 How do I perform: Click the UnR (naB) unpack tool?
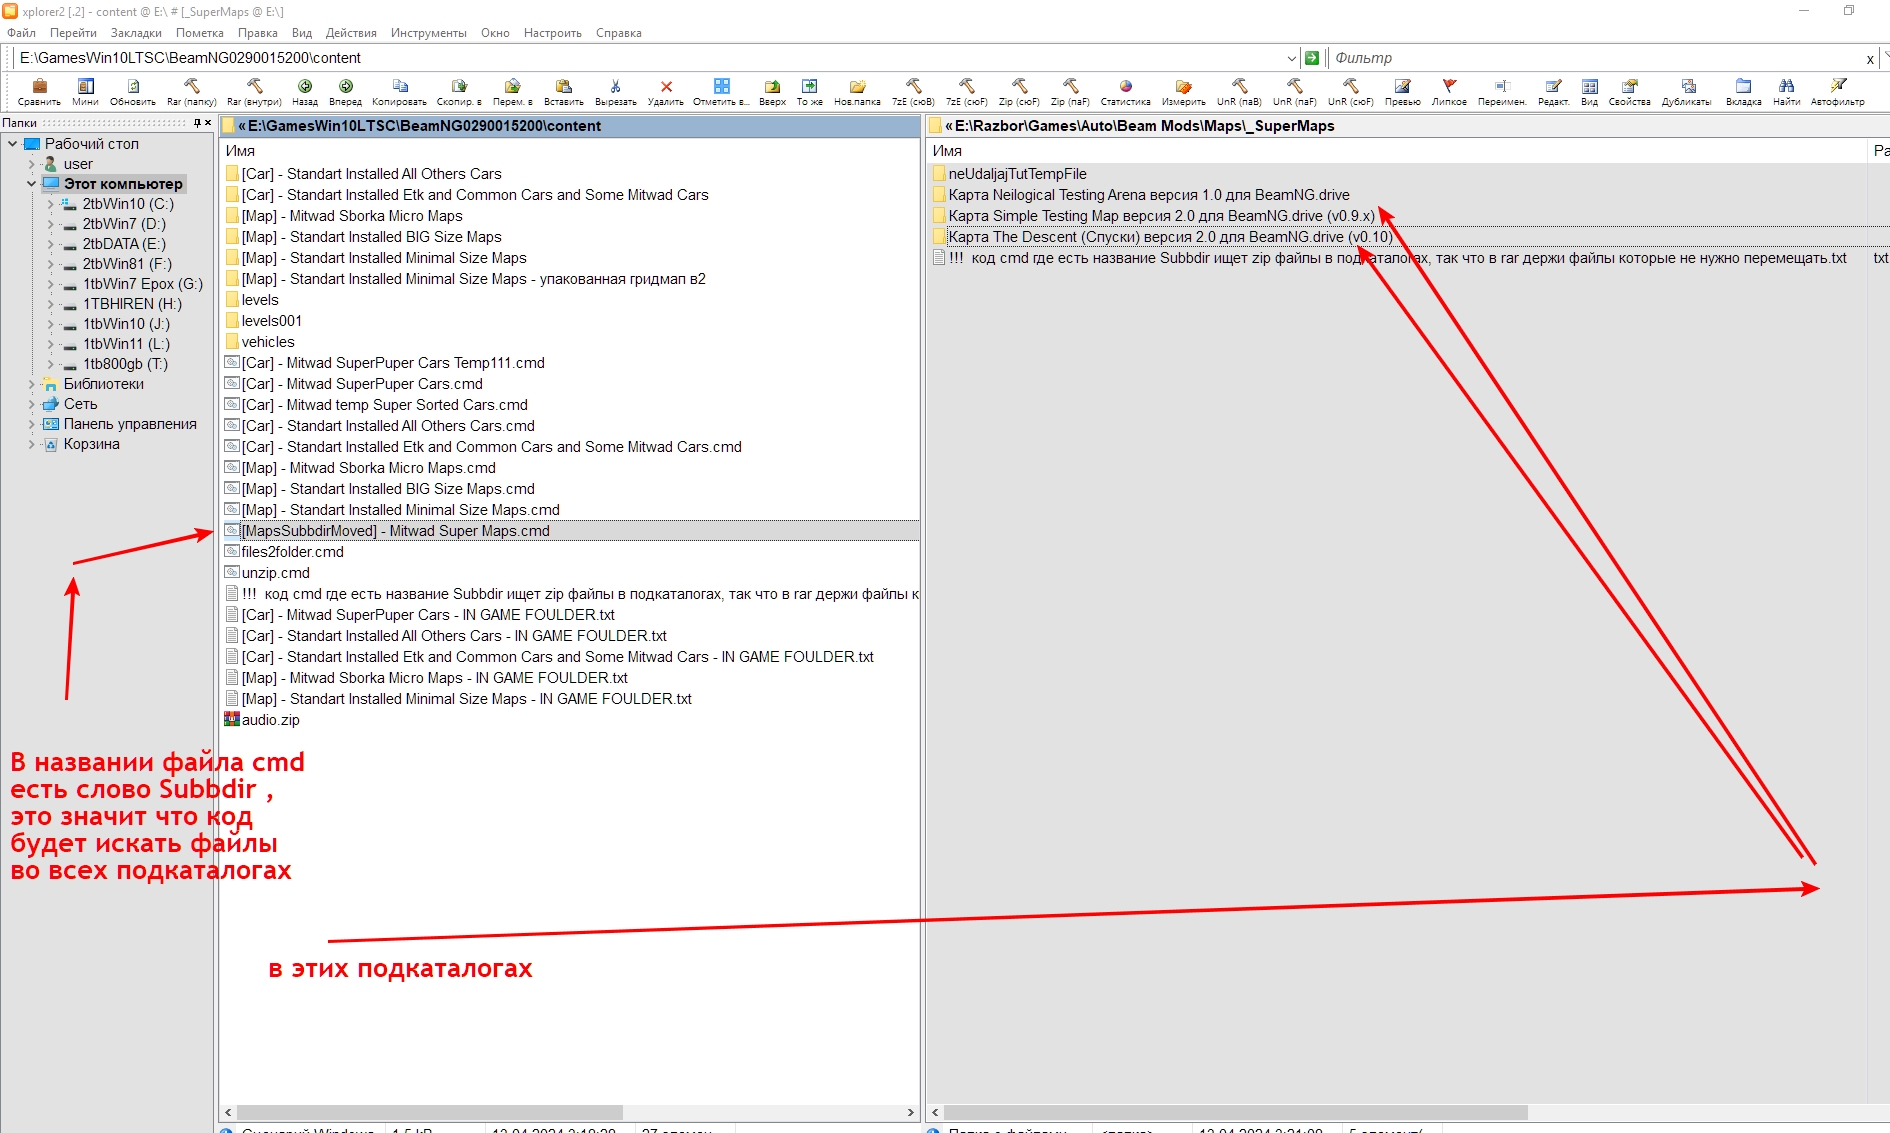[1240, 91]
